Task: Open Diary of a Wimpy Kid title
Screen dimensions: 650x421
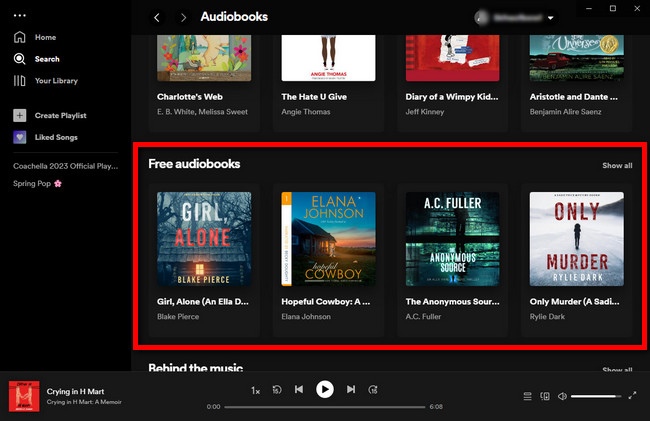Action: pos(452,97)
